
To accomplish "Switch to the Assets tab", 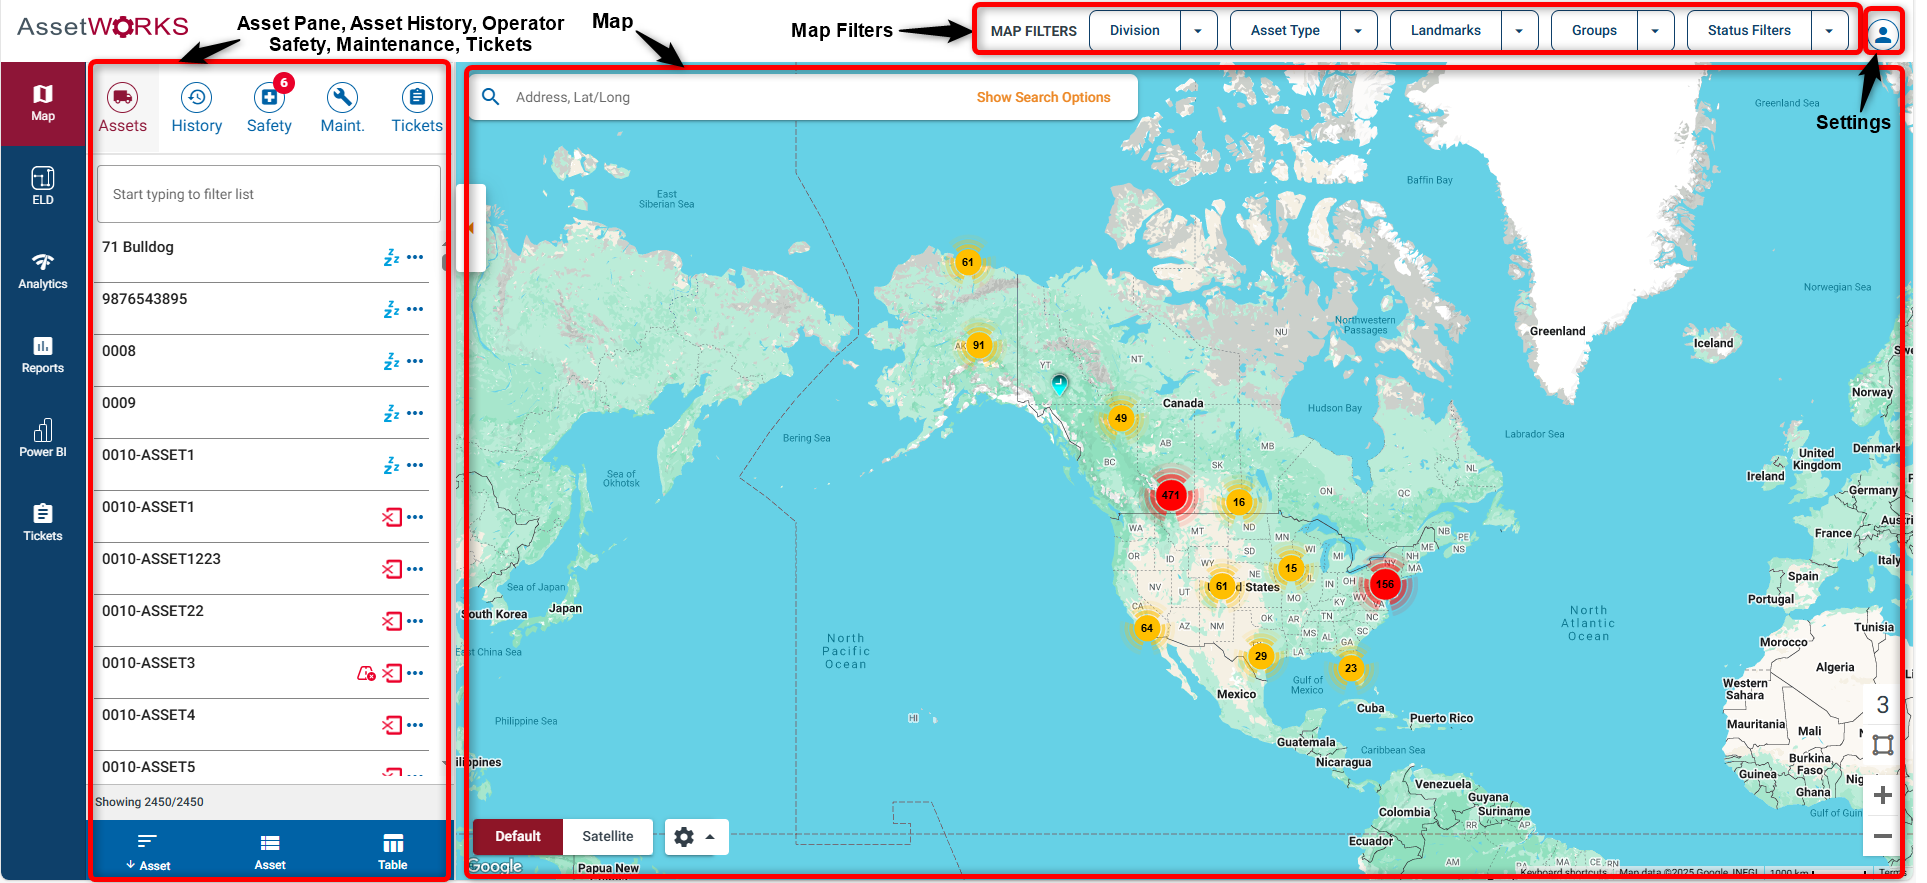I will coord(123,109).
